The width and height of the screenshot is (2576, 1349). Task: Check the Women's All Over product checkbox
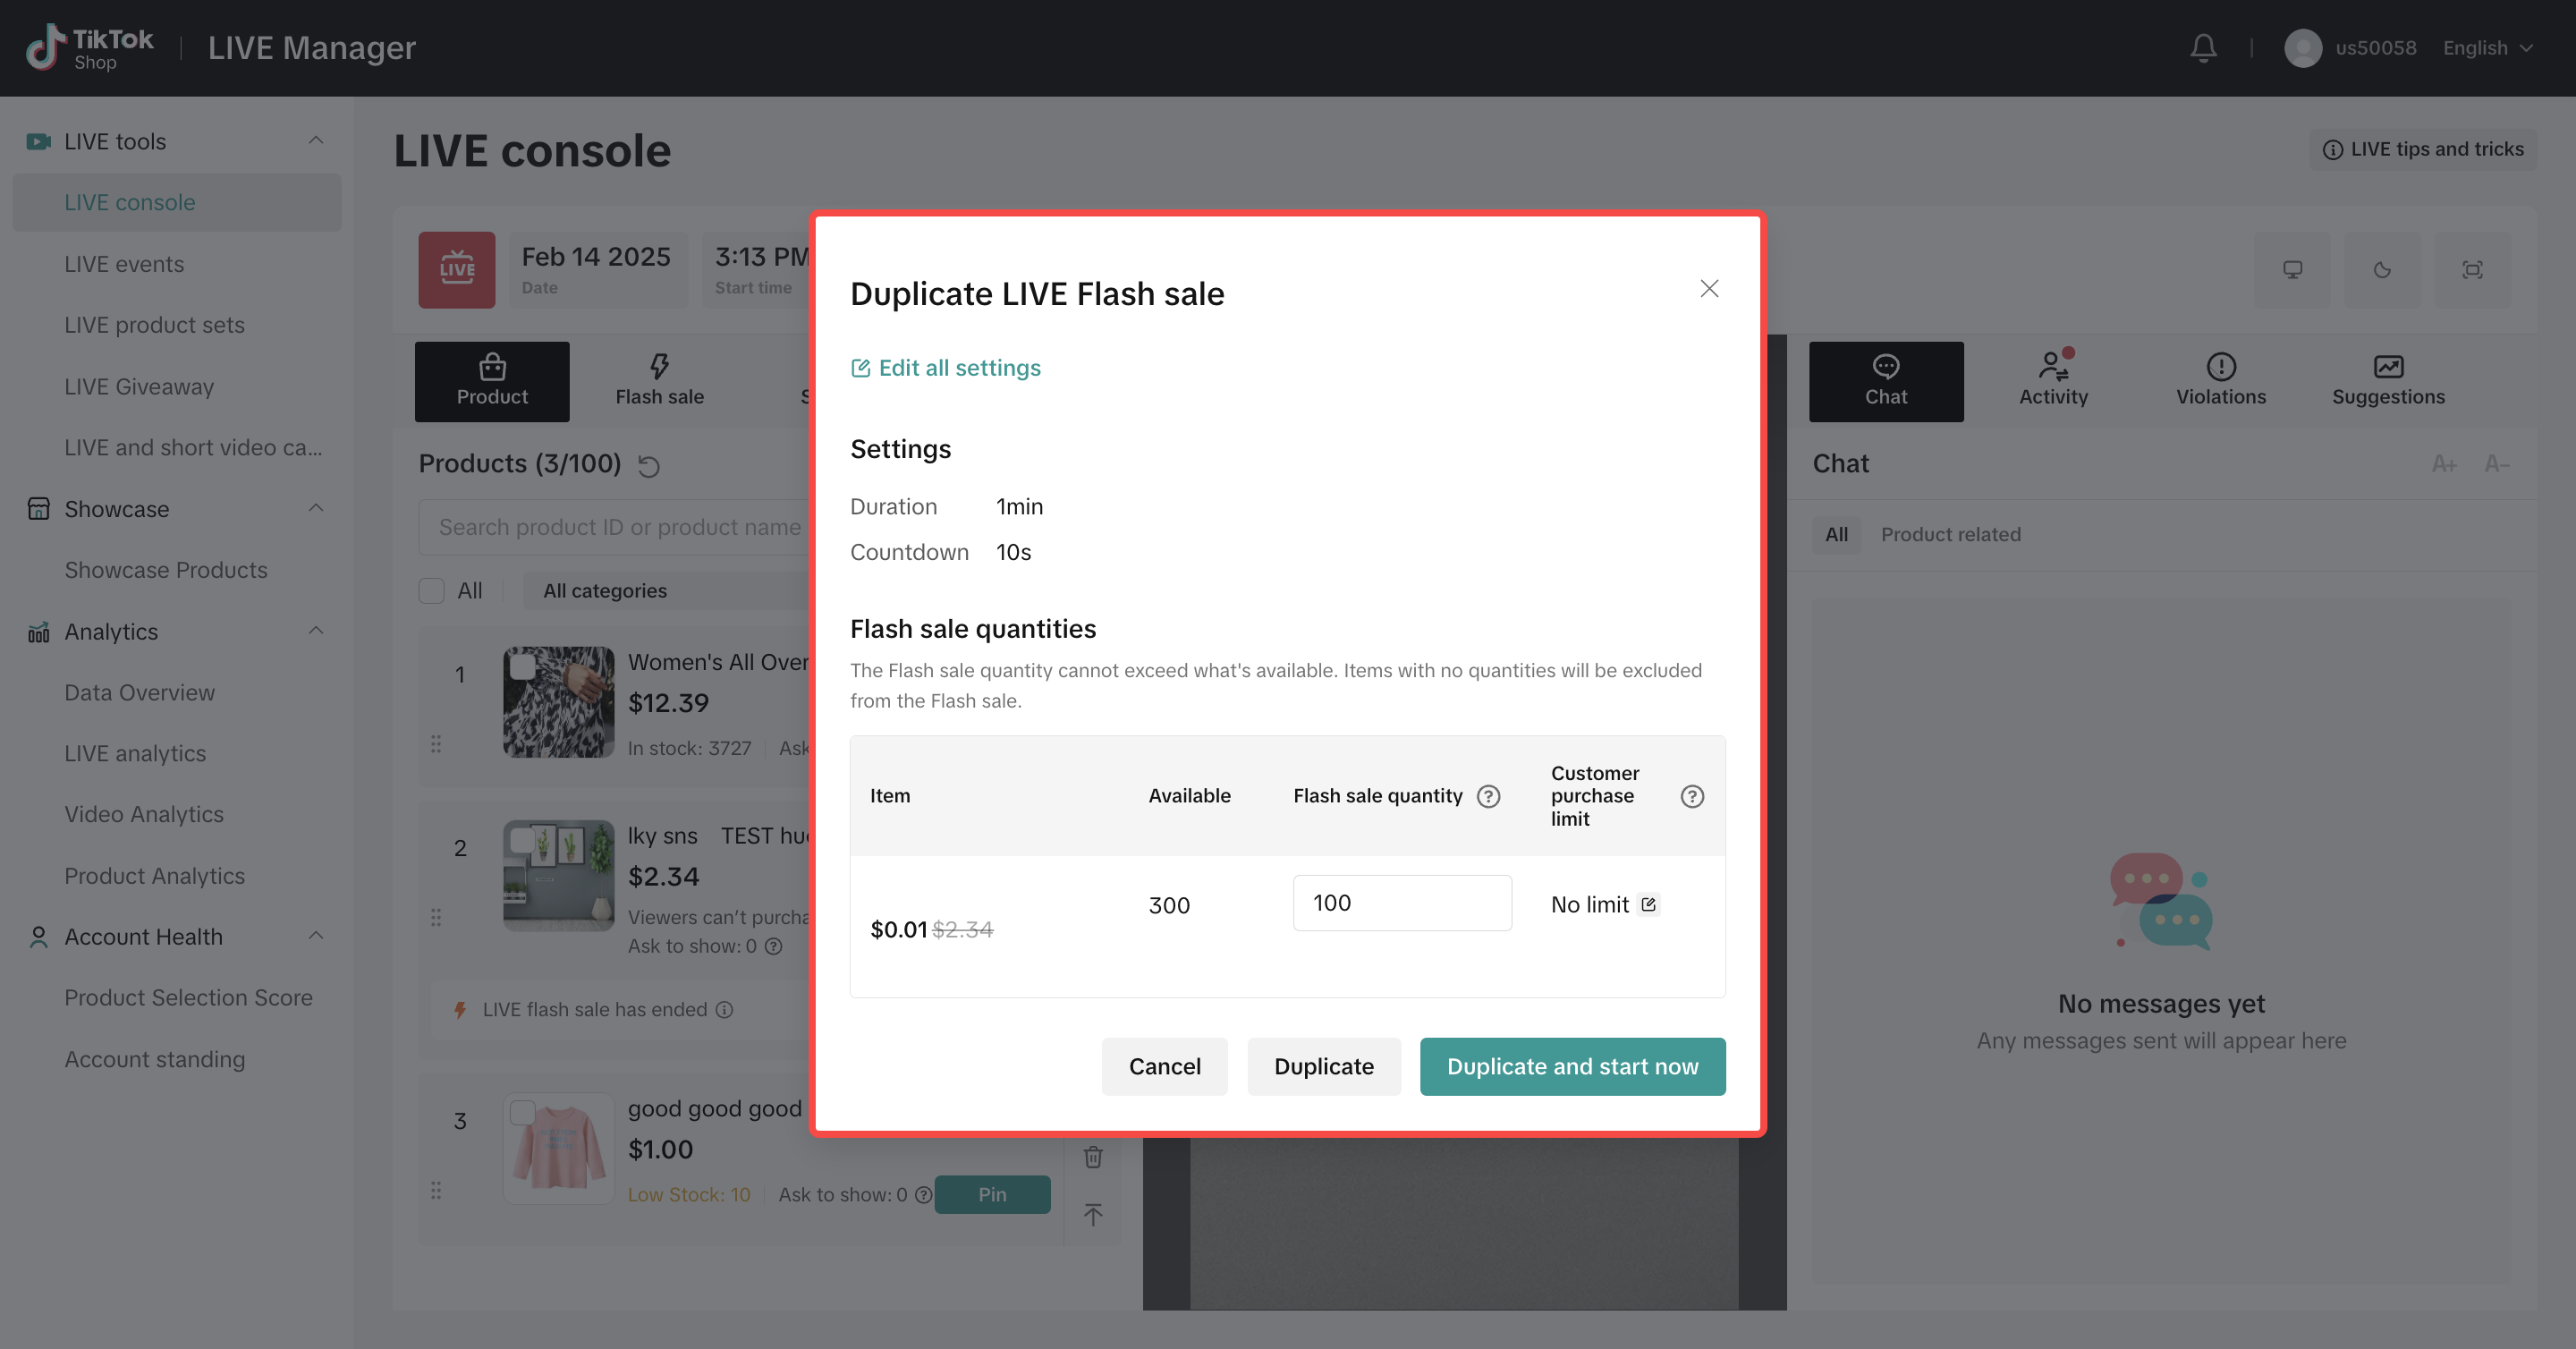(x=522, y=666)
